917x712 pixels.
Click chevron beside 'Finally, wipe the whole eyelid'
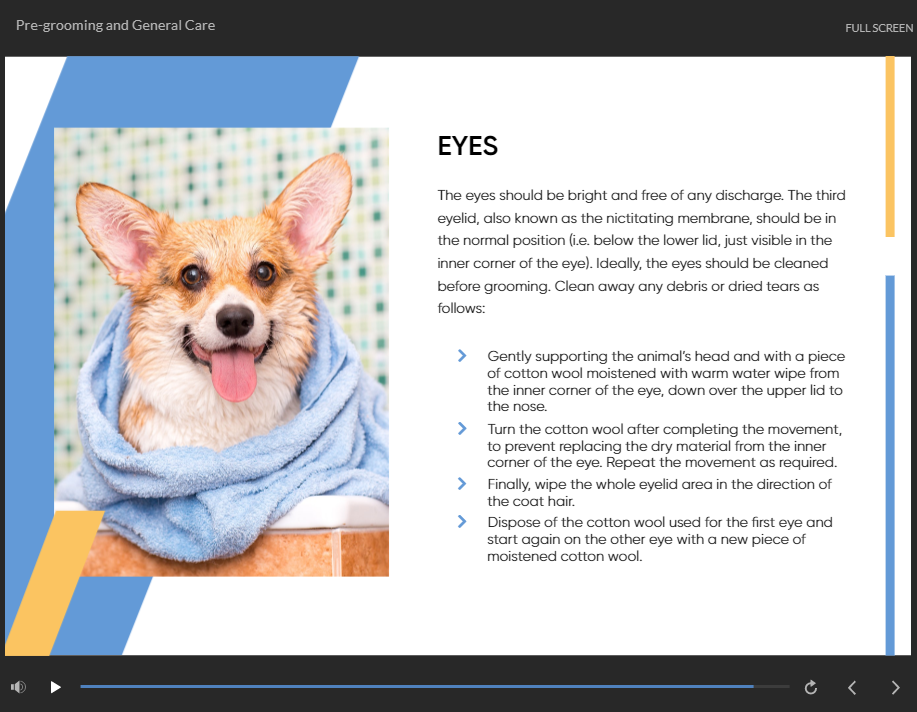(462, 483)
